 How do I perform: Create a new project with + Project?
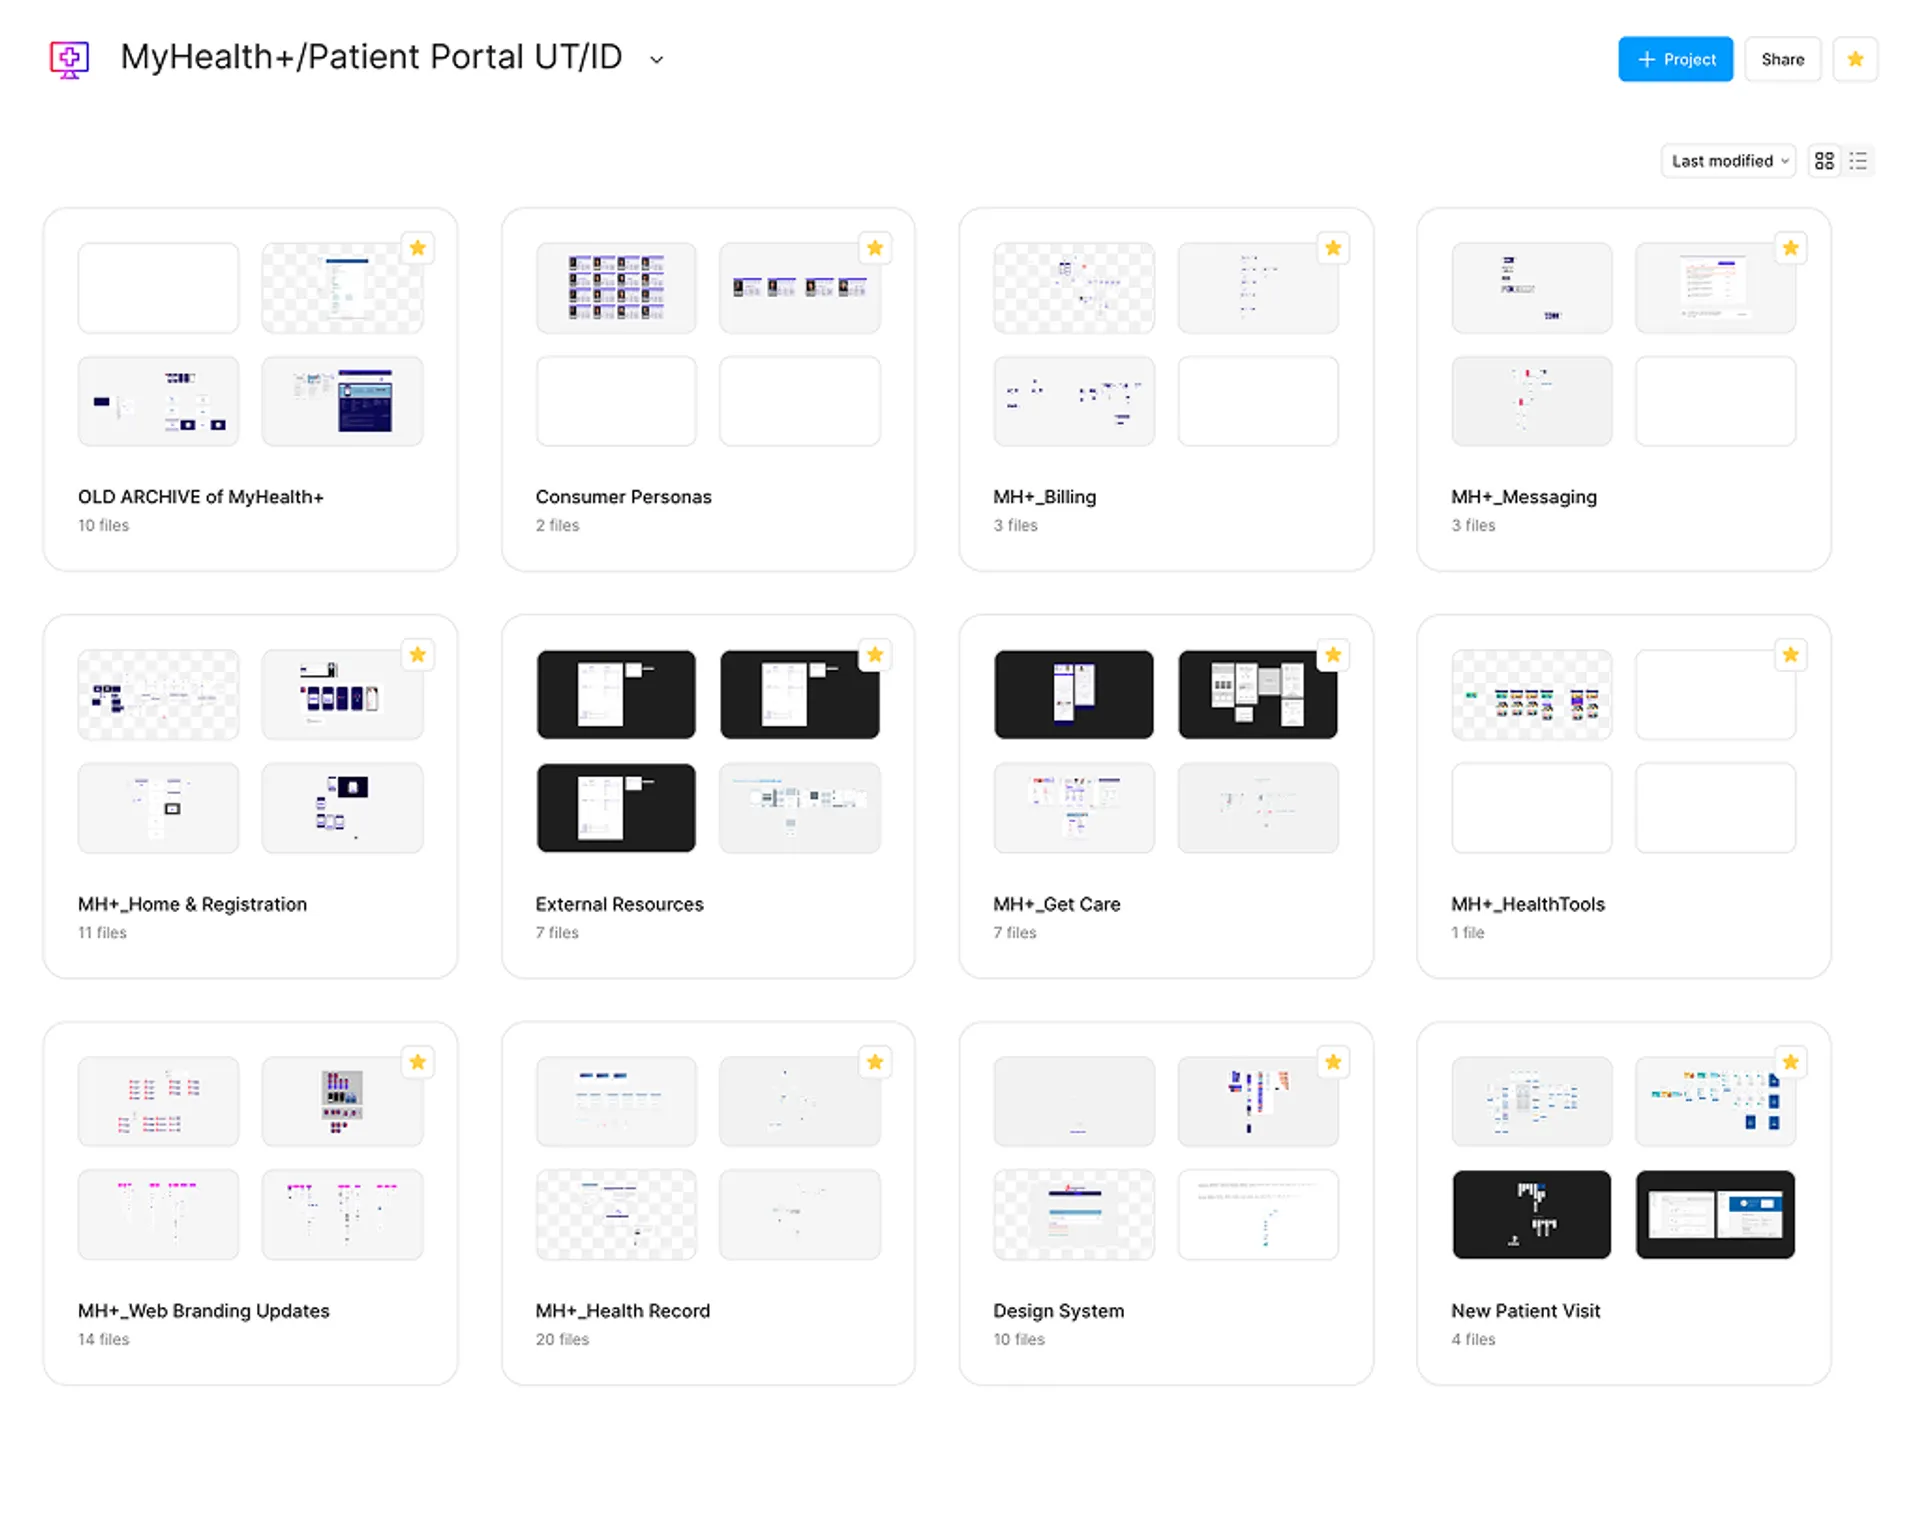[1675, 59]
